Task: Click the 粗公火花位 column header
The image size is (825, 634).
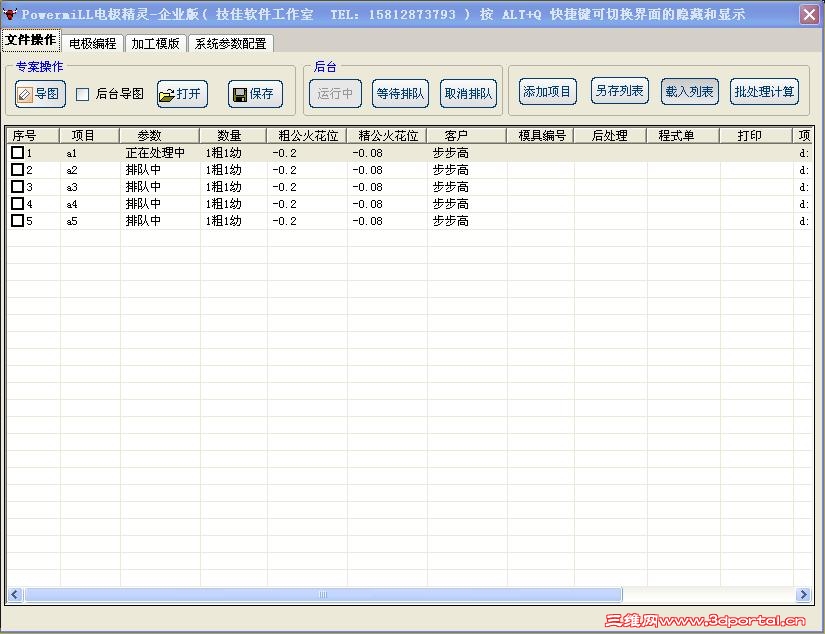Action: (307, 136)
